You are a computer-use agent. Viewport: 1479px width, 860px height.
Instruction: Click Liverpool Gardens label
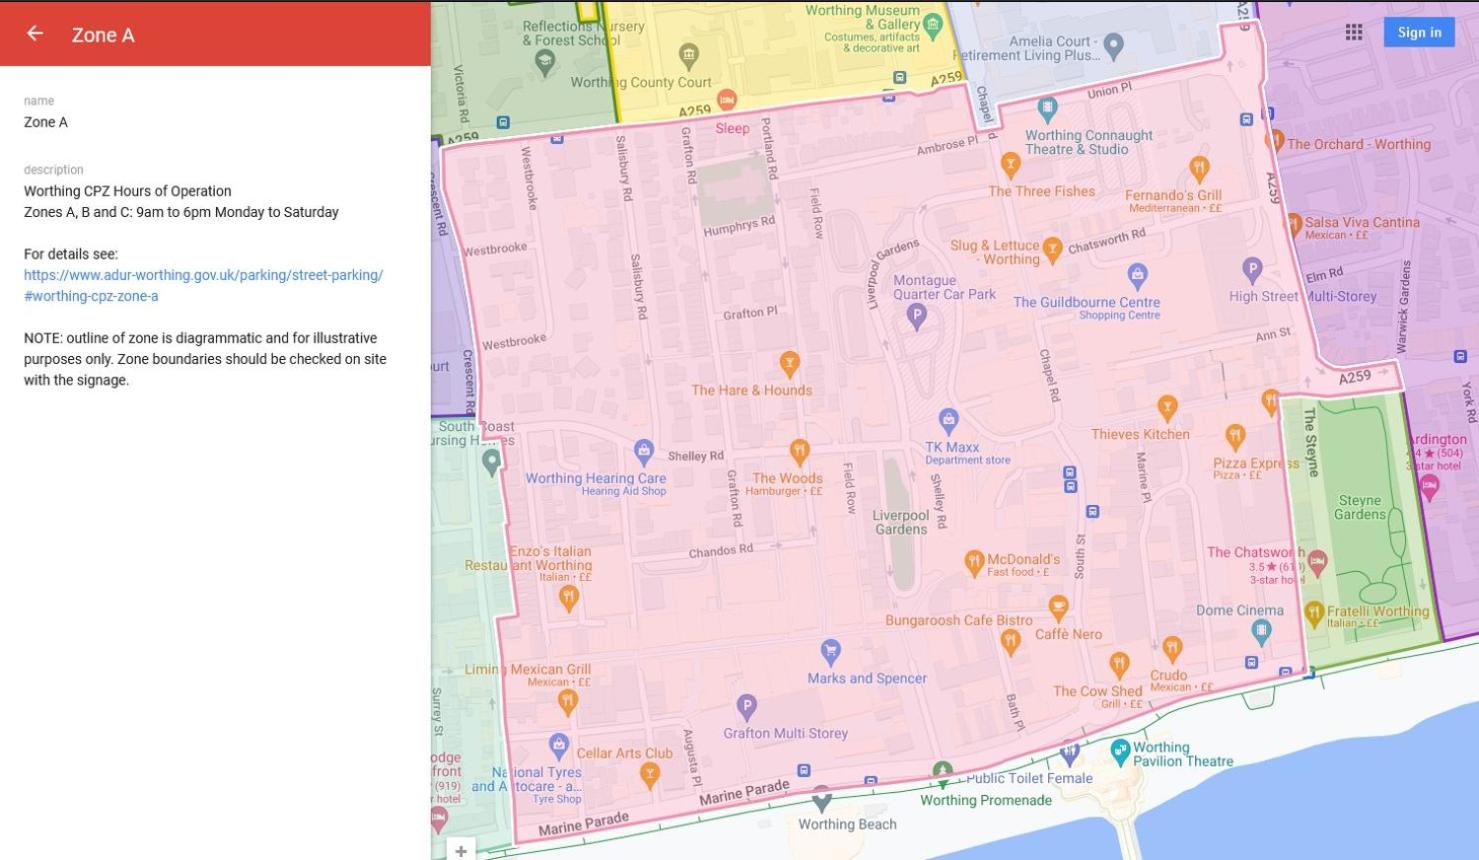point(901,522)
